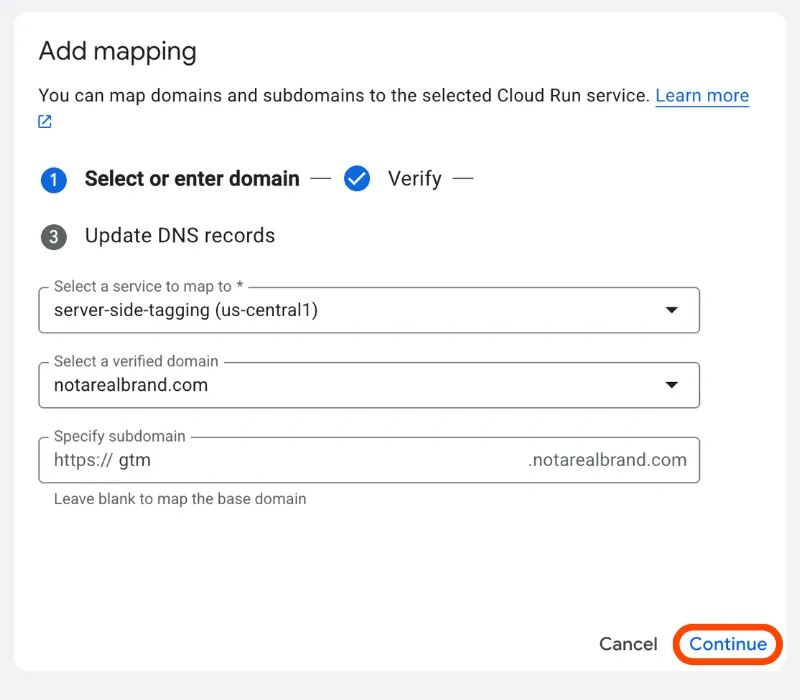
Task: Click the service dropdown arrow icon
Action: pos(671,310)
